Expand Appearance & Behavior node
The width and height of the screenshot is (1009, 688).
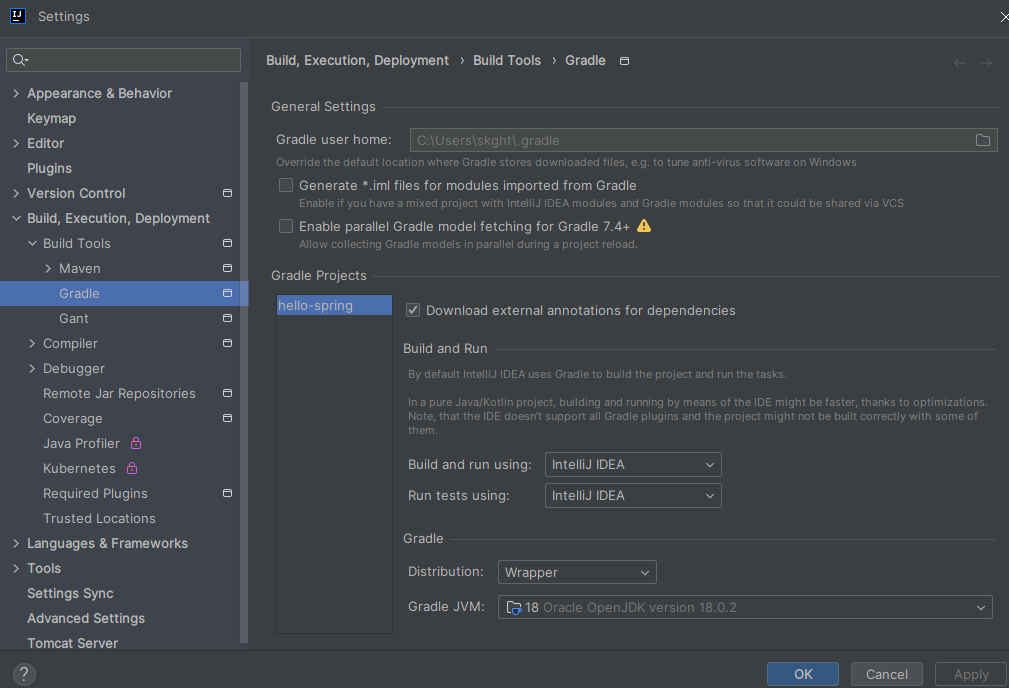(16, 93)
